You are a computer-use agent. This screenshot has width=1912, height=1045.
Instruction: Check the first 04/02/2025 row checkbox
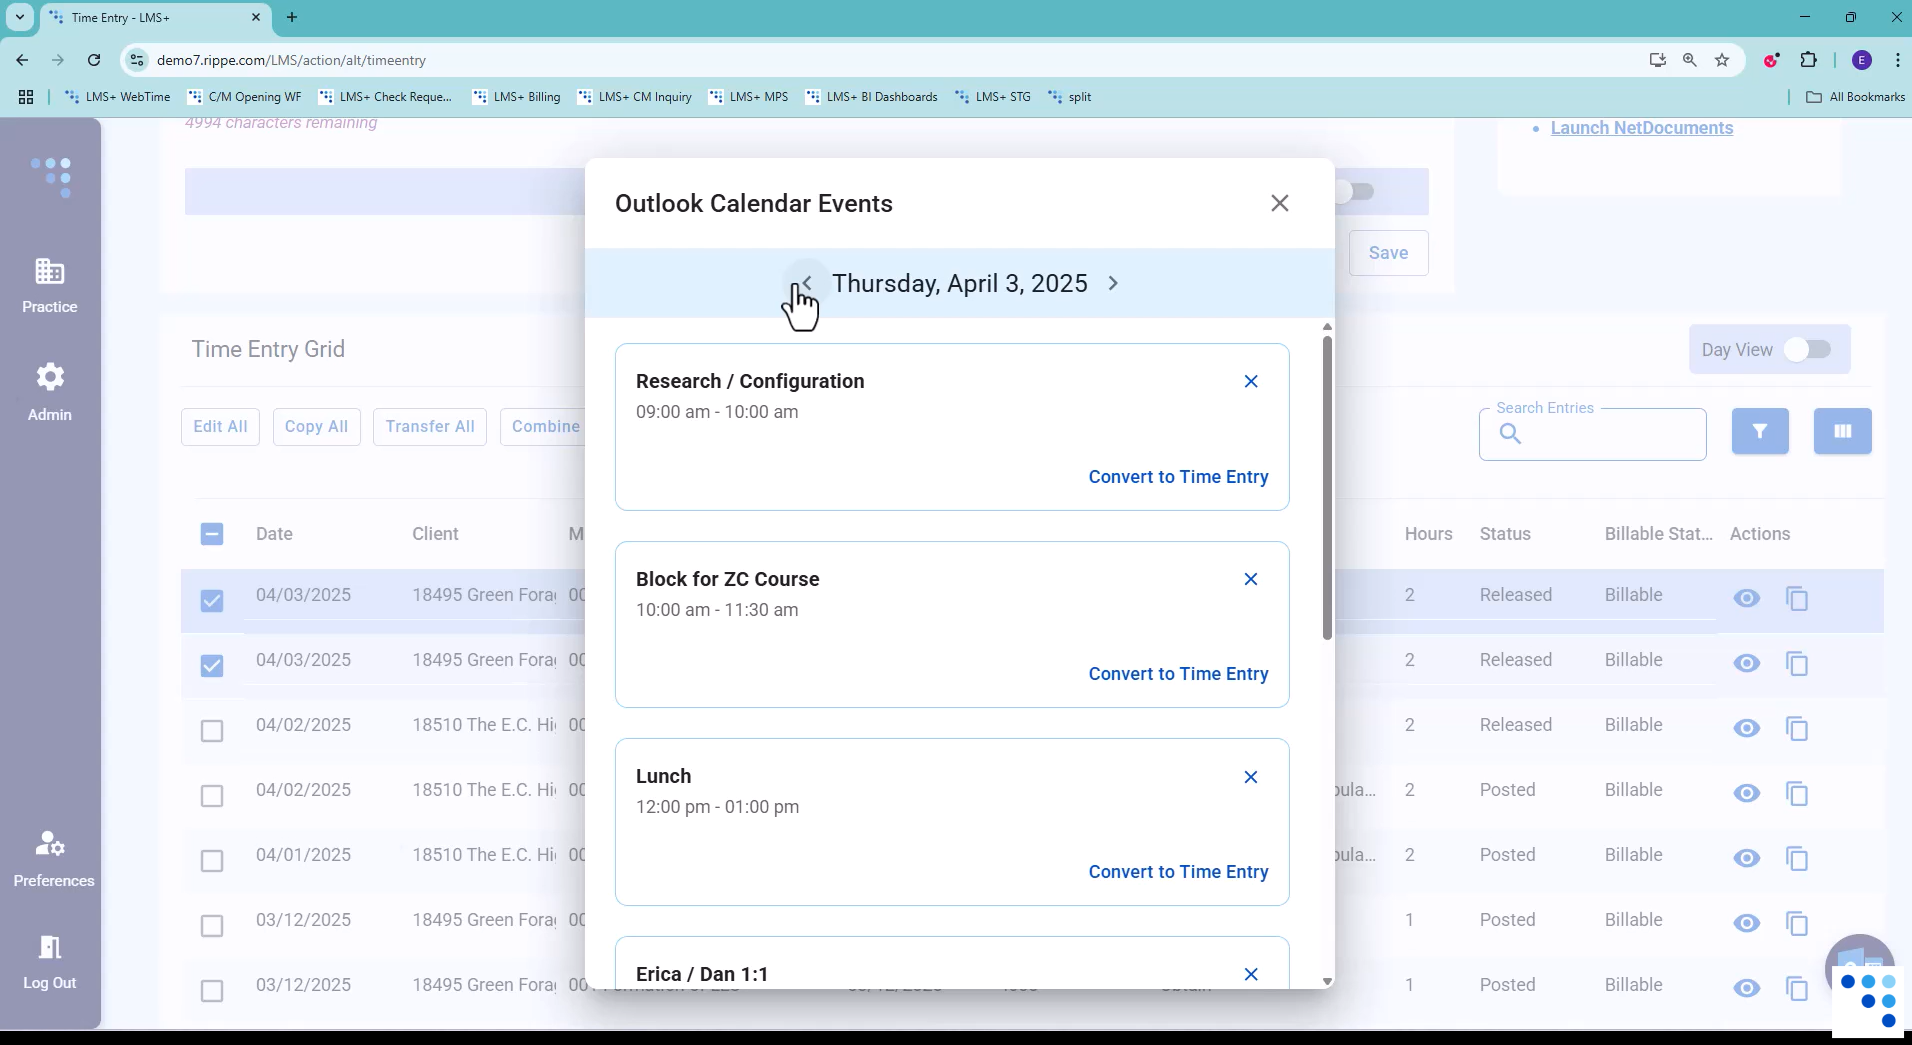[212, 731]
